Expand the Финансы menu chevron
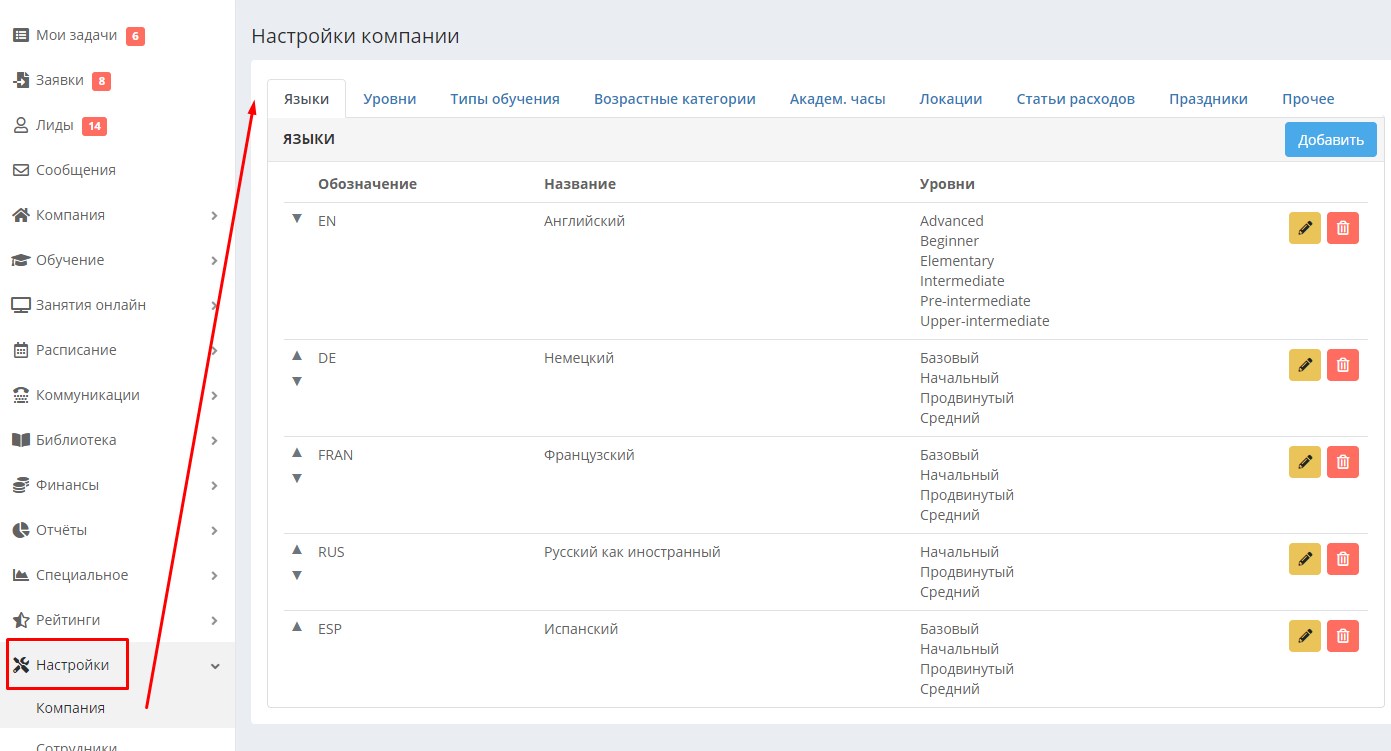Image resolution: width=1391 pixels, height=751 pixels. coord(215,485)
